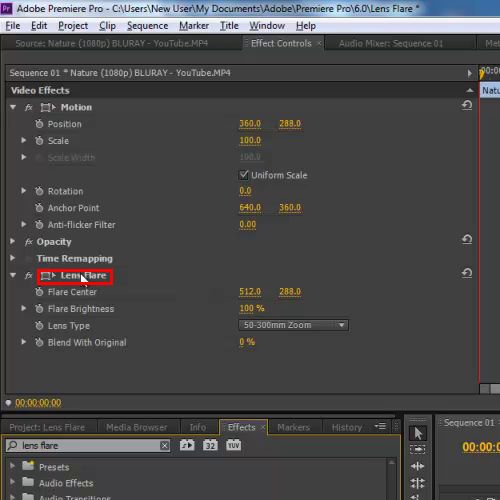500x500 pixels.
Task: Click the Audio Effects folder icon
Action: click(28, 482)
